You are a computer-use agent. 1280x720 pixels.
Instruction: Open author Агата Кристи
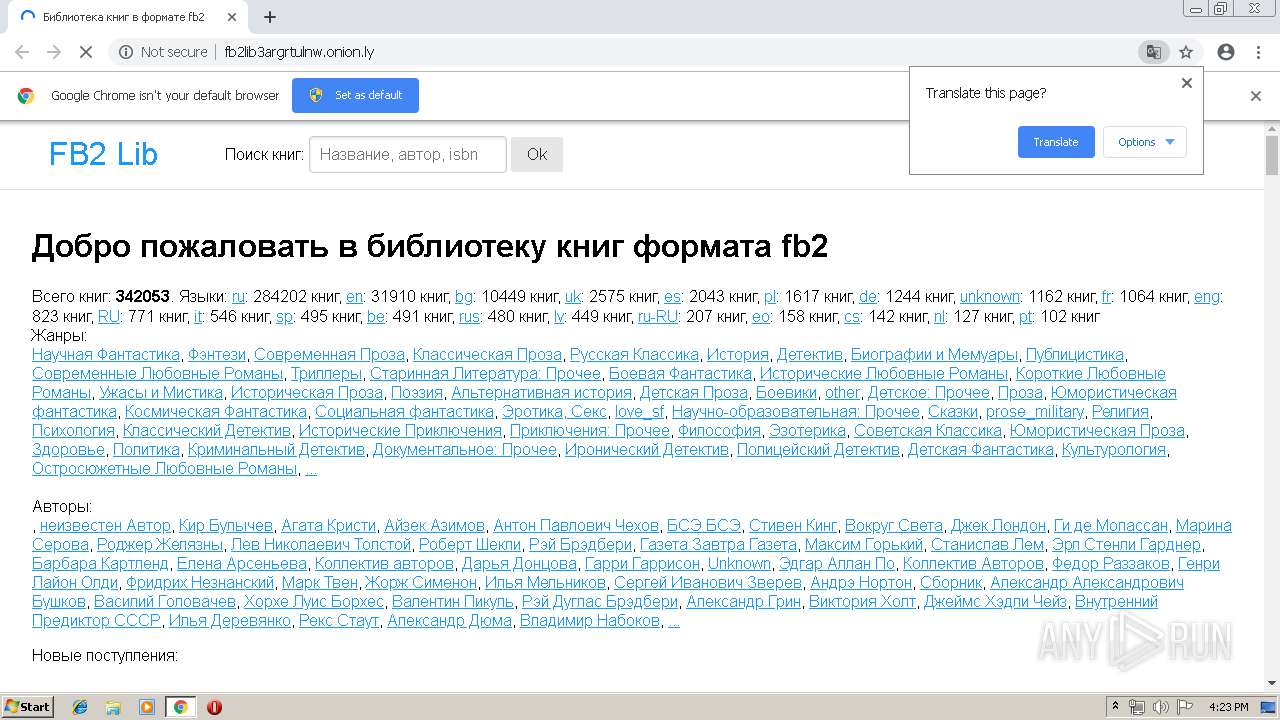329,526
